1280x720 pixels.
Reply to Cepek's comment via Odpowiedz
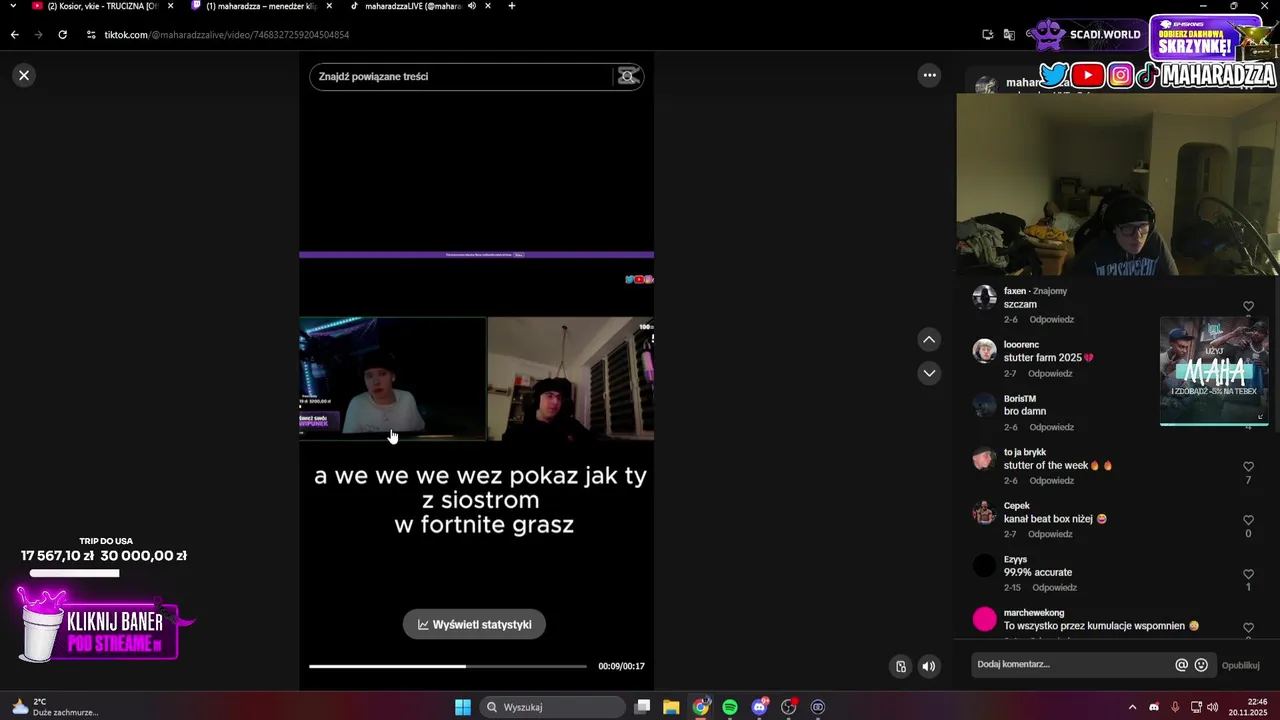click(1050, 534)
